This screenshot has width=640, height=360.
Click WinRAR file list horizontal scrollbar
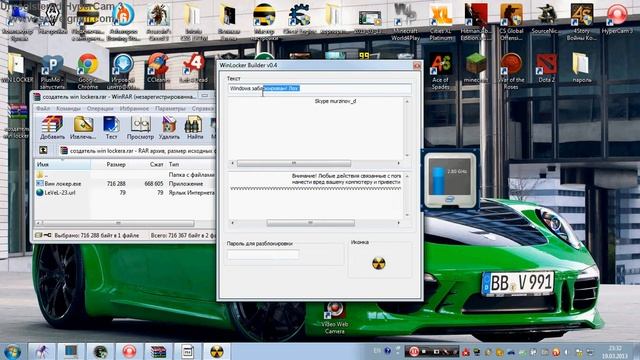pyautogui.click(x=118, y=223)
